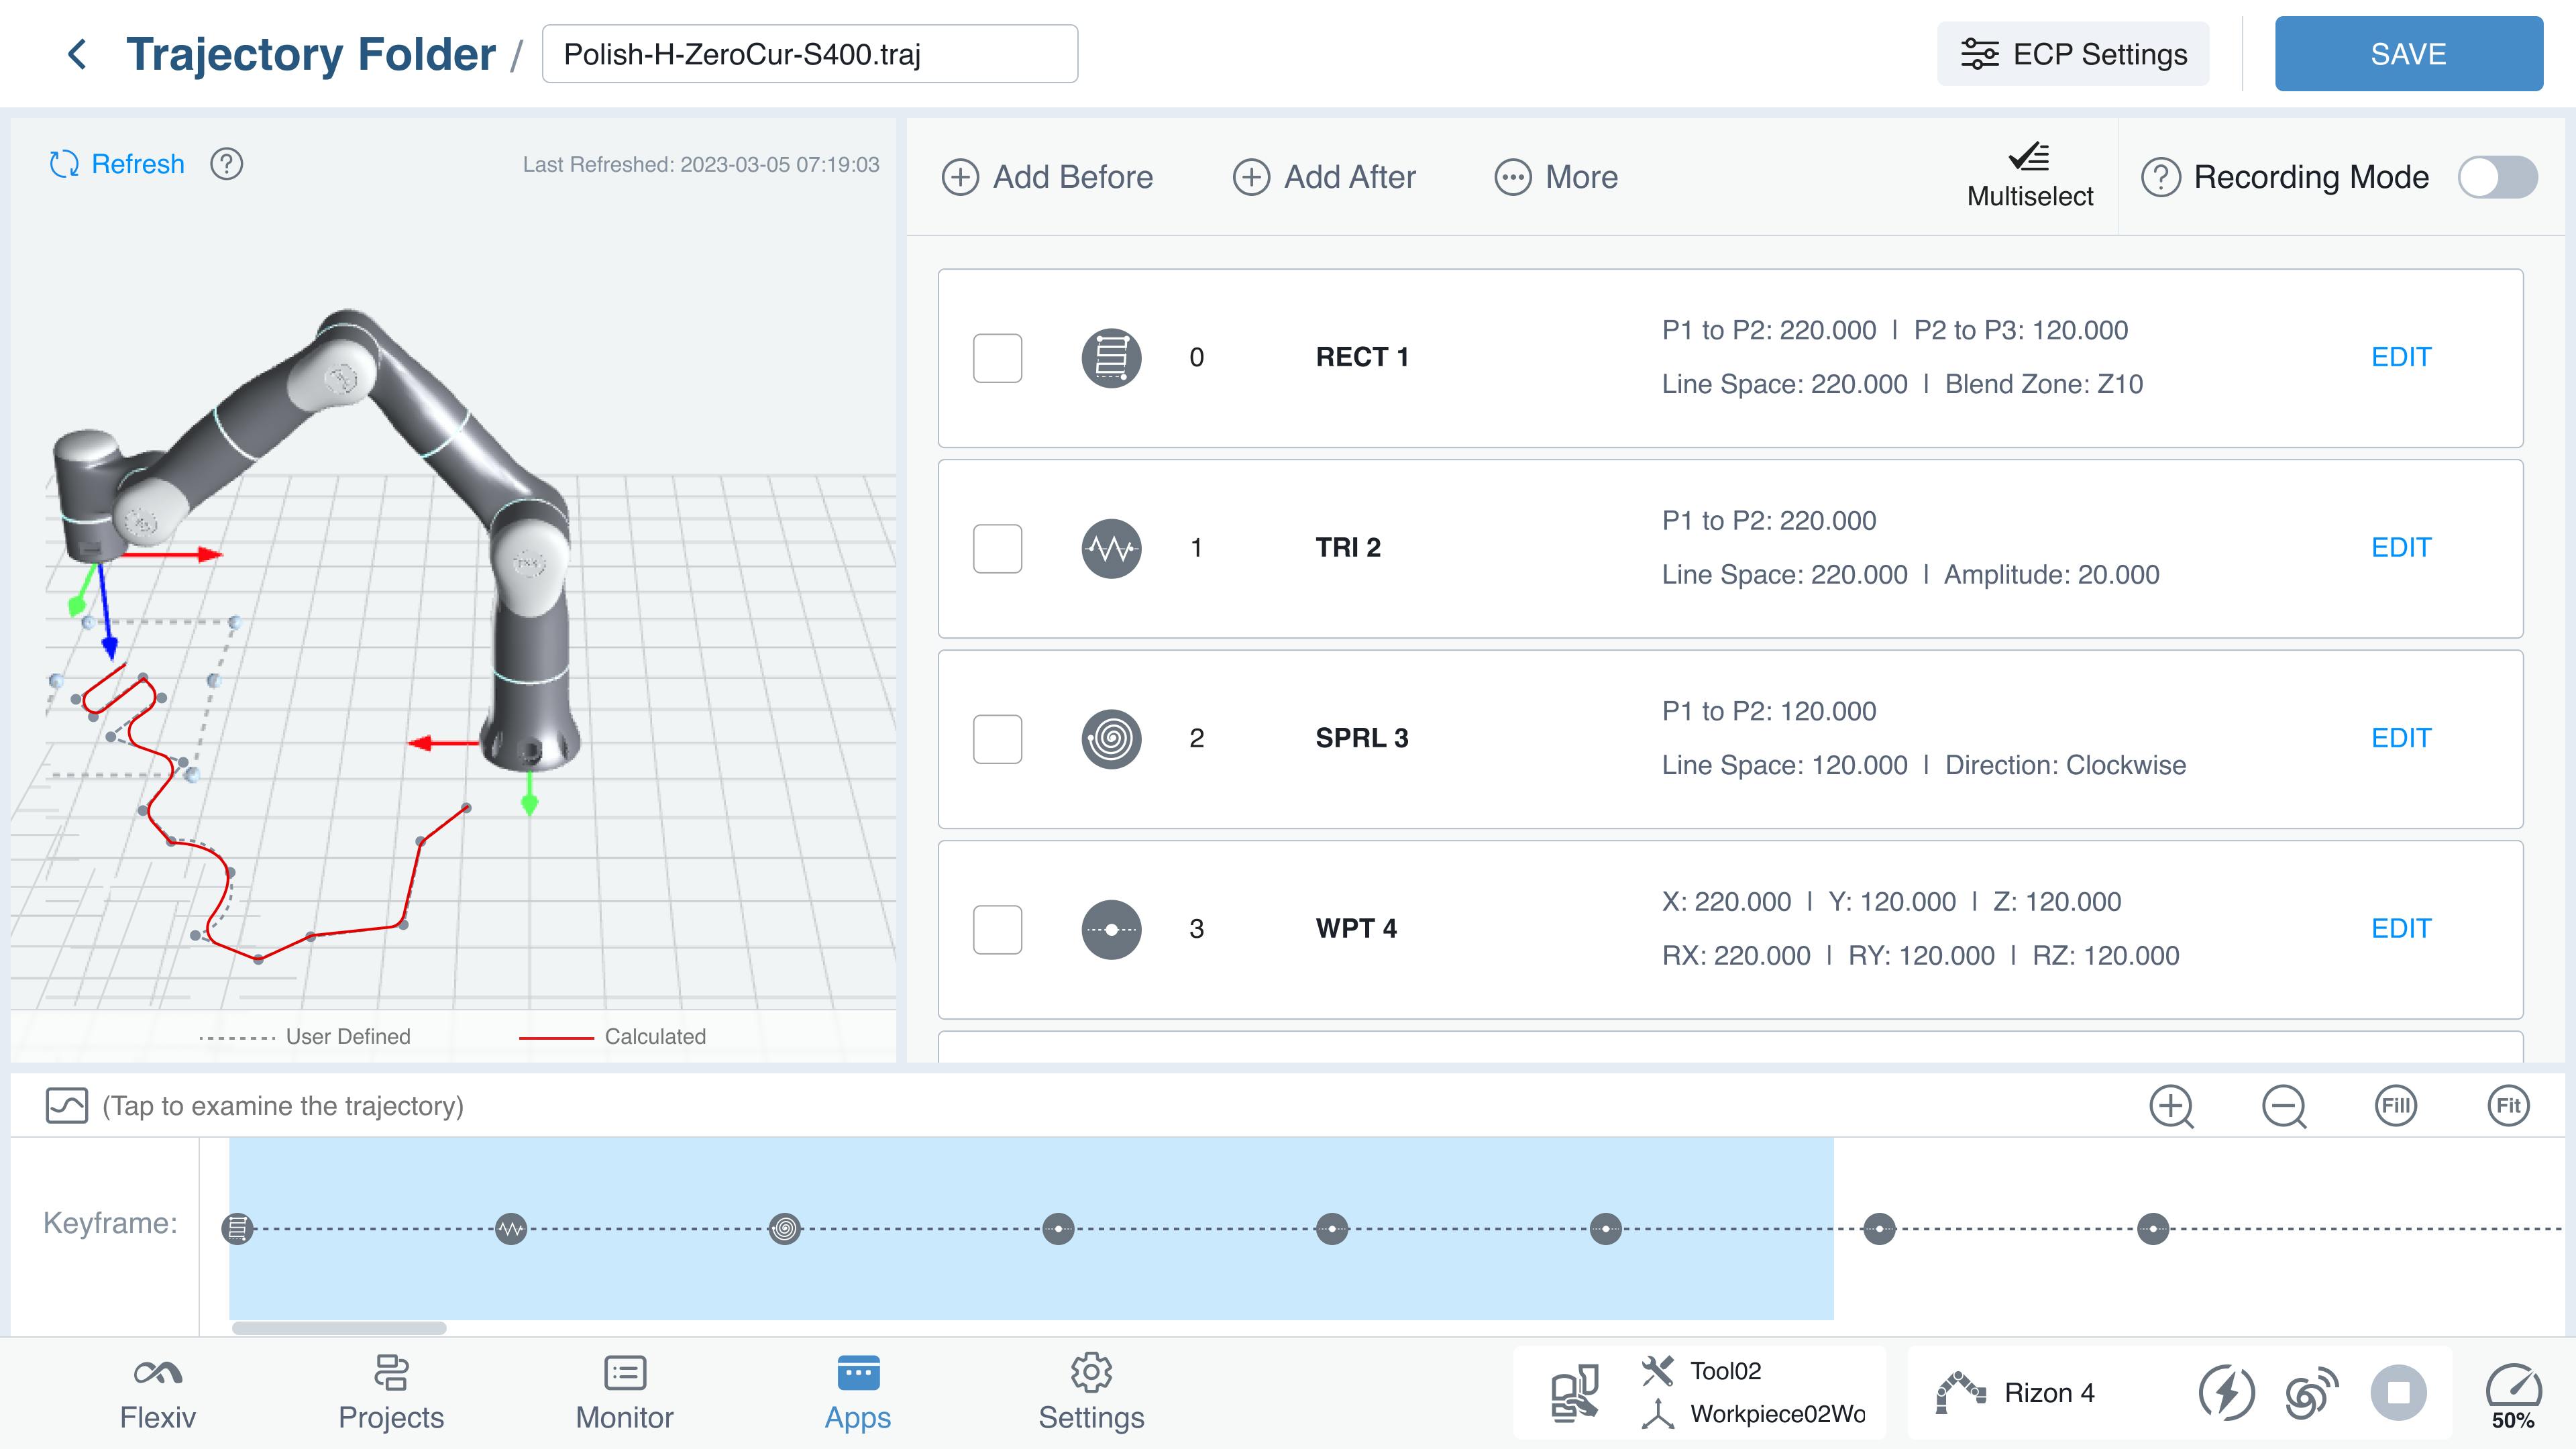Image resolution: width=2576 pixels, height=1449 pixels.
Task: Zoom in on the keyframe timeline
Action: pos(2171,1106)
